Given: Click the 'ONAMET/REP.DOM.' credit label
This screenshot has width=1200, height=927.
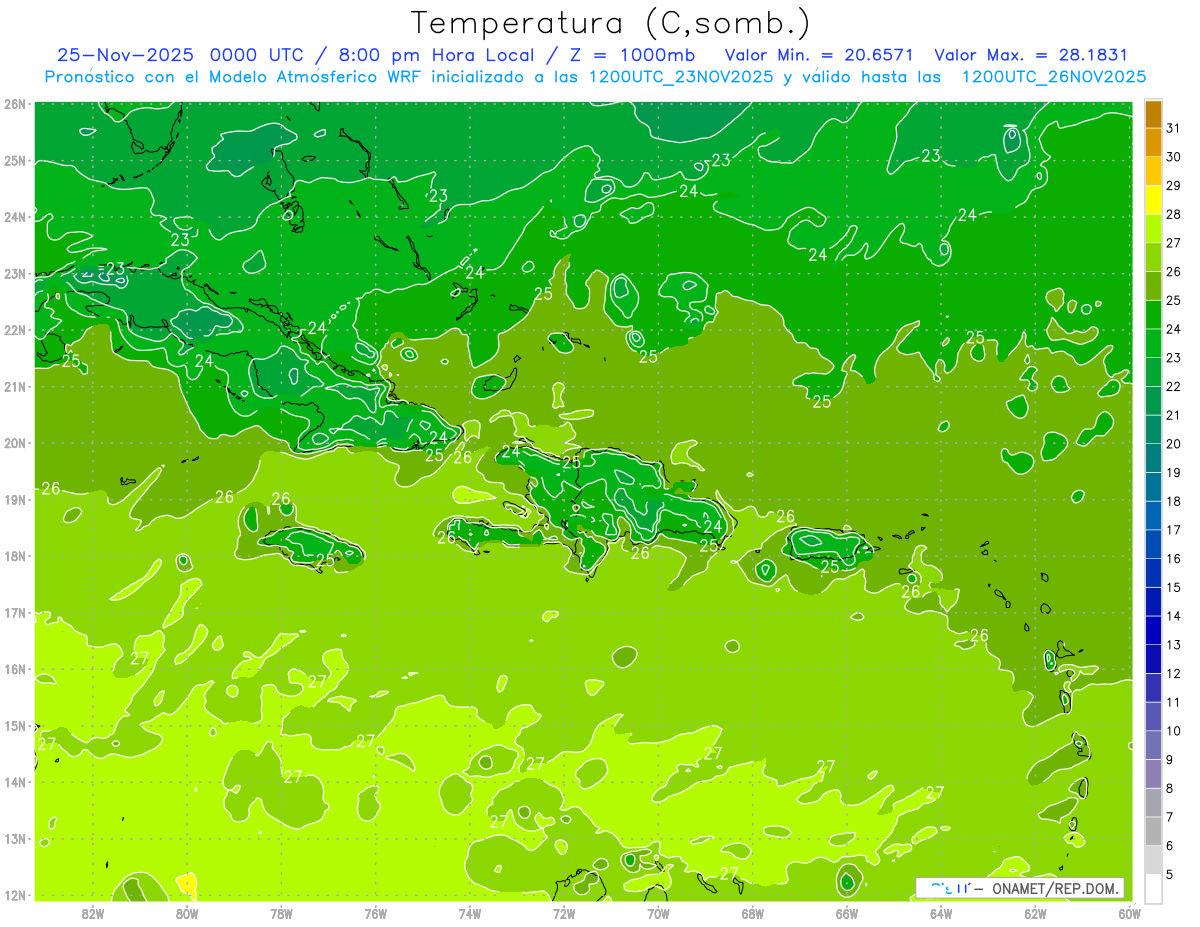Looking at the screenshot, I should [1055, 888].
